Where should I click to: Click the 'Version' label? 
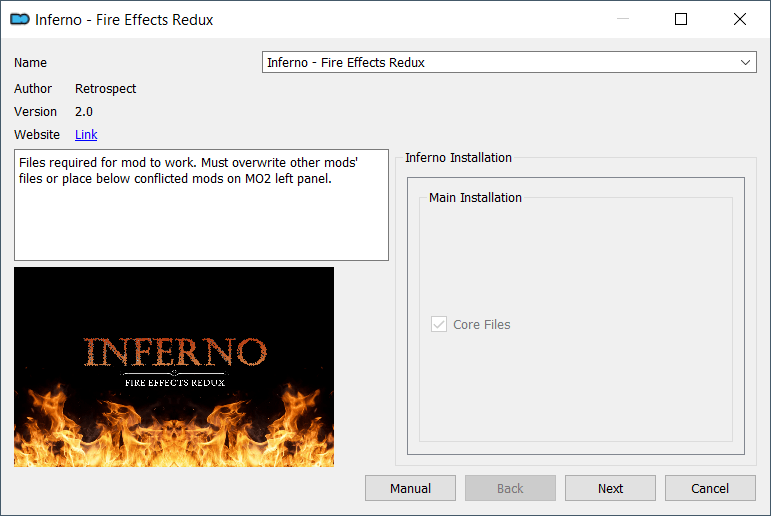point(35,112)
